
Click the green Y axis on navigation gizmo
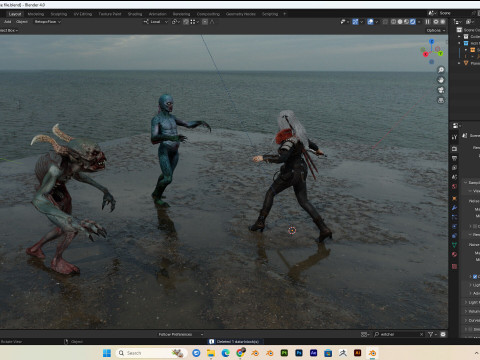point(440,53)
